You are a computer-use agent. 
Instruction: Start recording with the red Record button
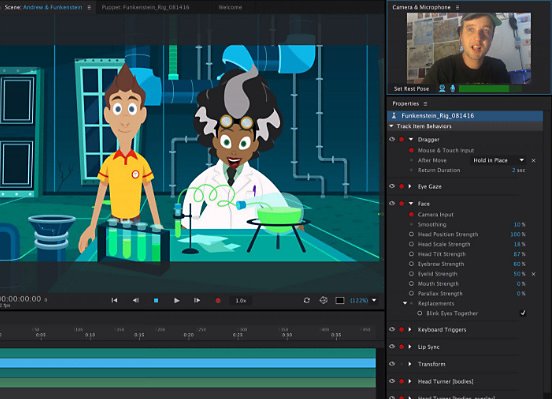[218, 300]
